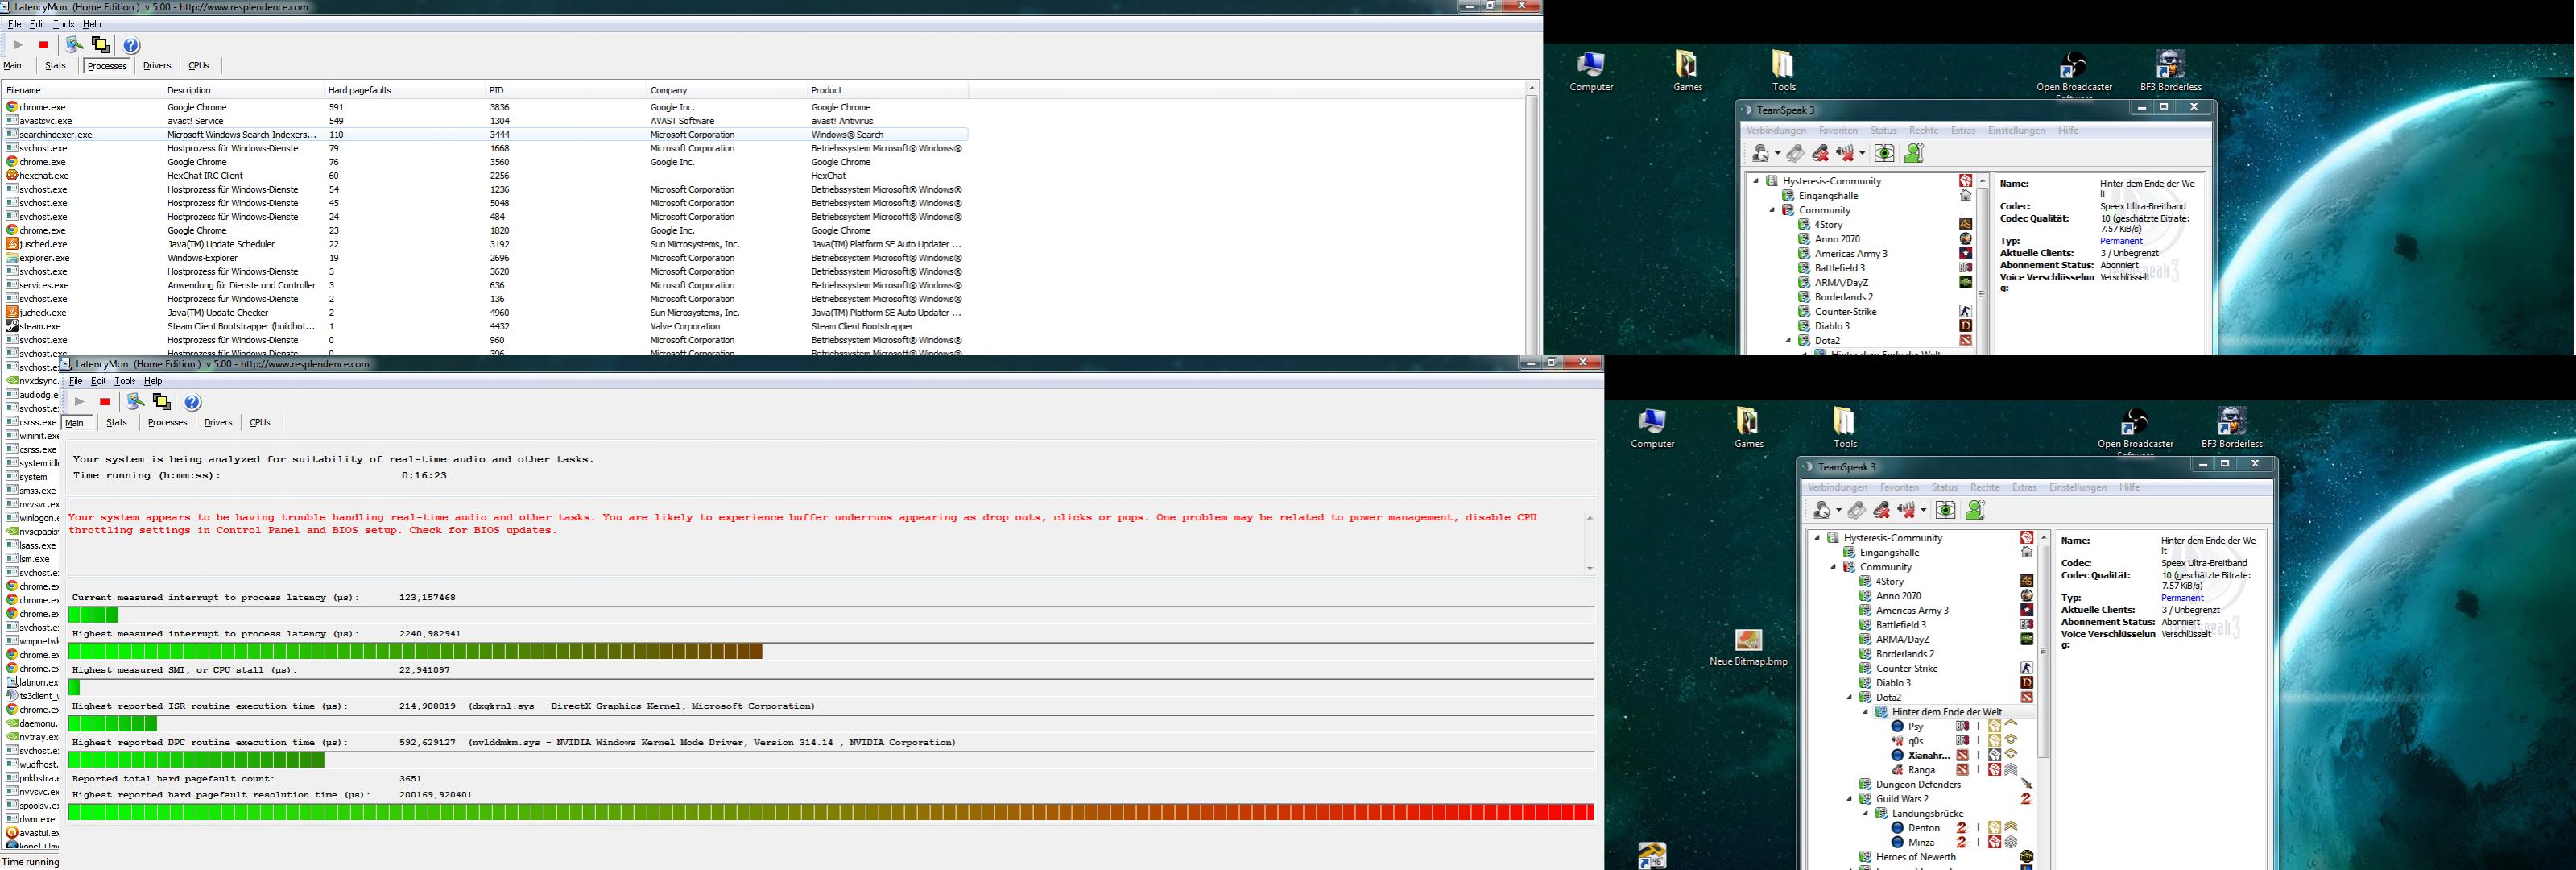This screenshot has width=2576, height=870.
Task: Open Einstellungen menu in lower TeamSpeak window
Action: coord(2077,487)
